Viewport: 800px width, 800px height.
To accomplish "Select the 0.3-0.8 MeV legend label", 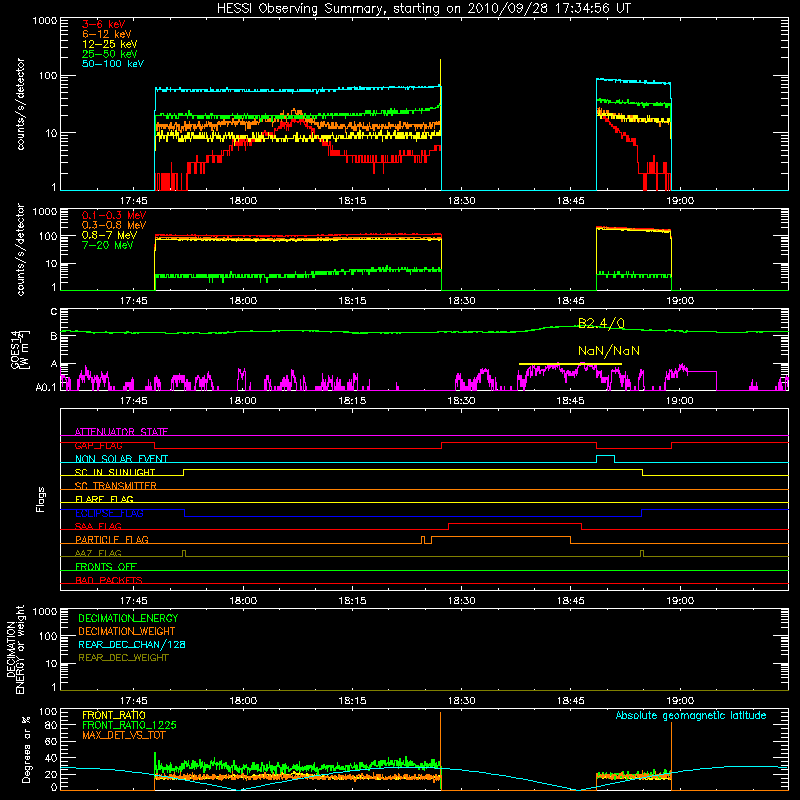I will (x=114, y=225).
